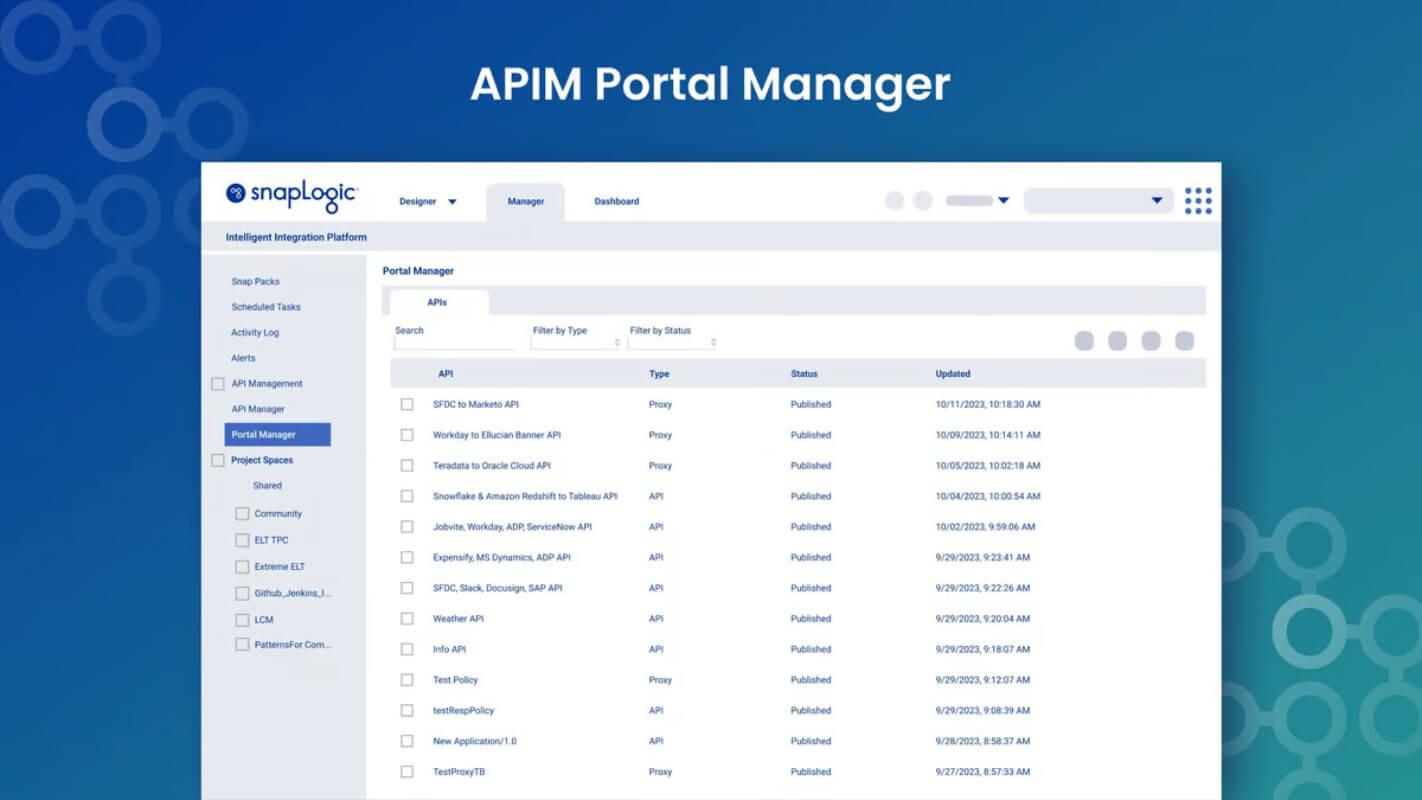Open SFDC, Slack, Docusign, SAP API

[498, 588]
